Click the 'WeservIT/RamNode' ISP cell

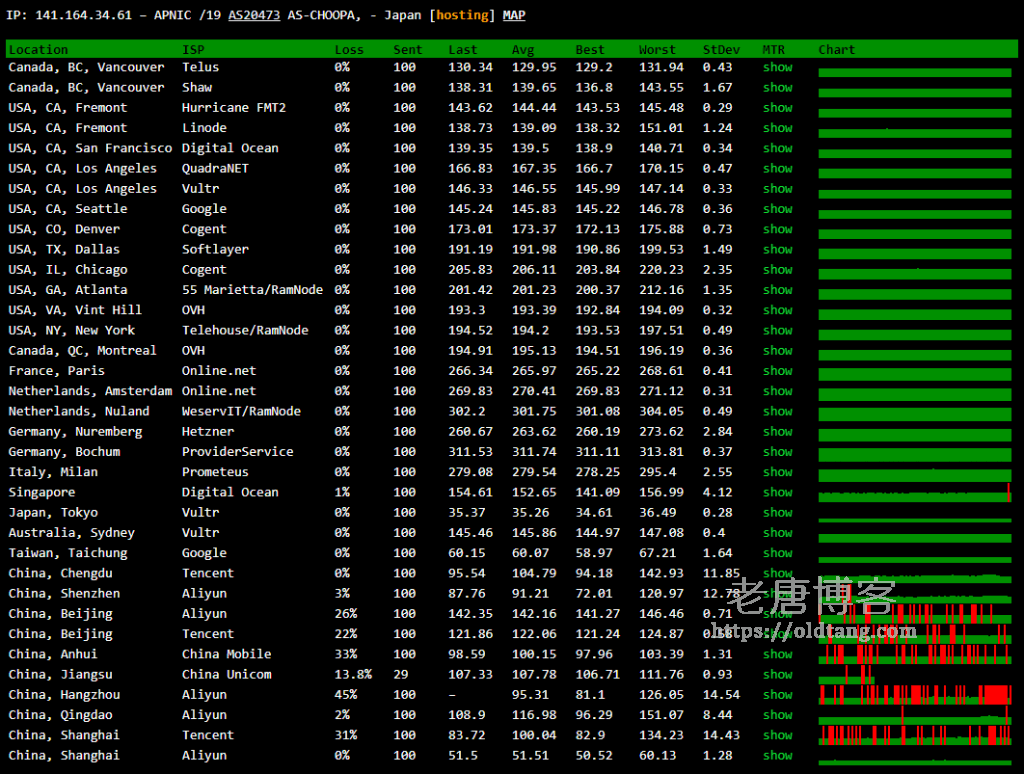coord(242,411)
